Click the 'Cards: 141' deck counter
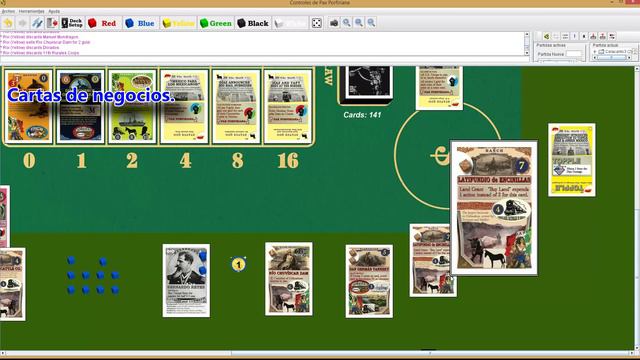 pos(362,115)
